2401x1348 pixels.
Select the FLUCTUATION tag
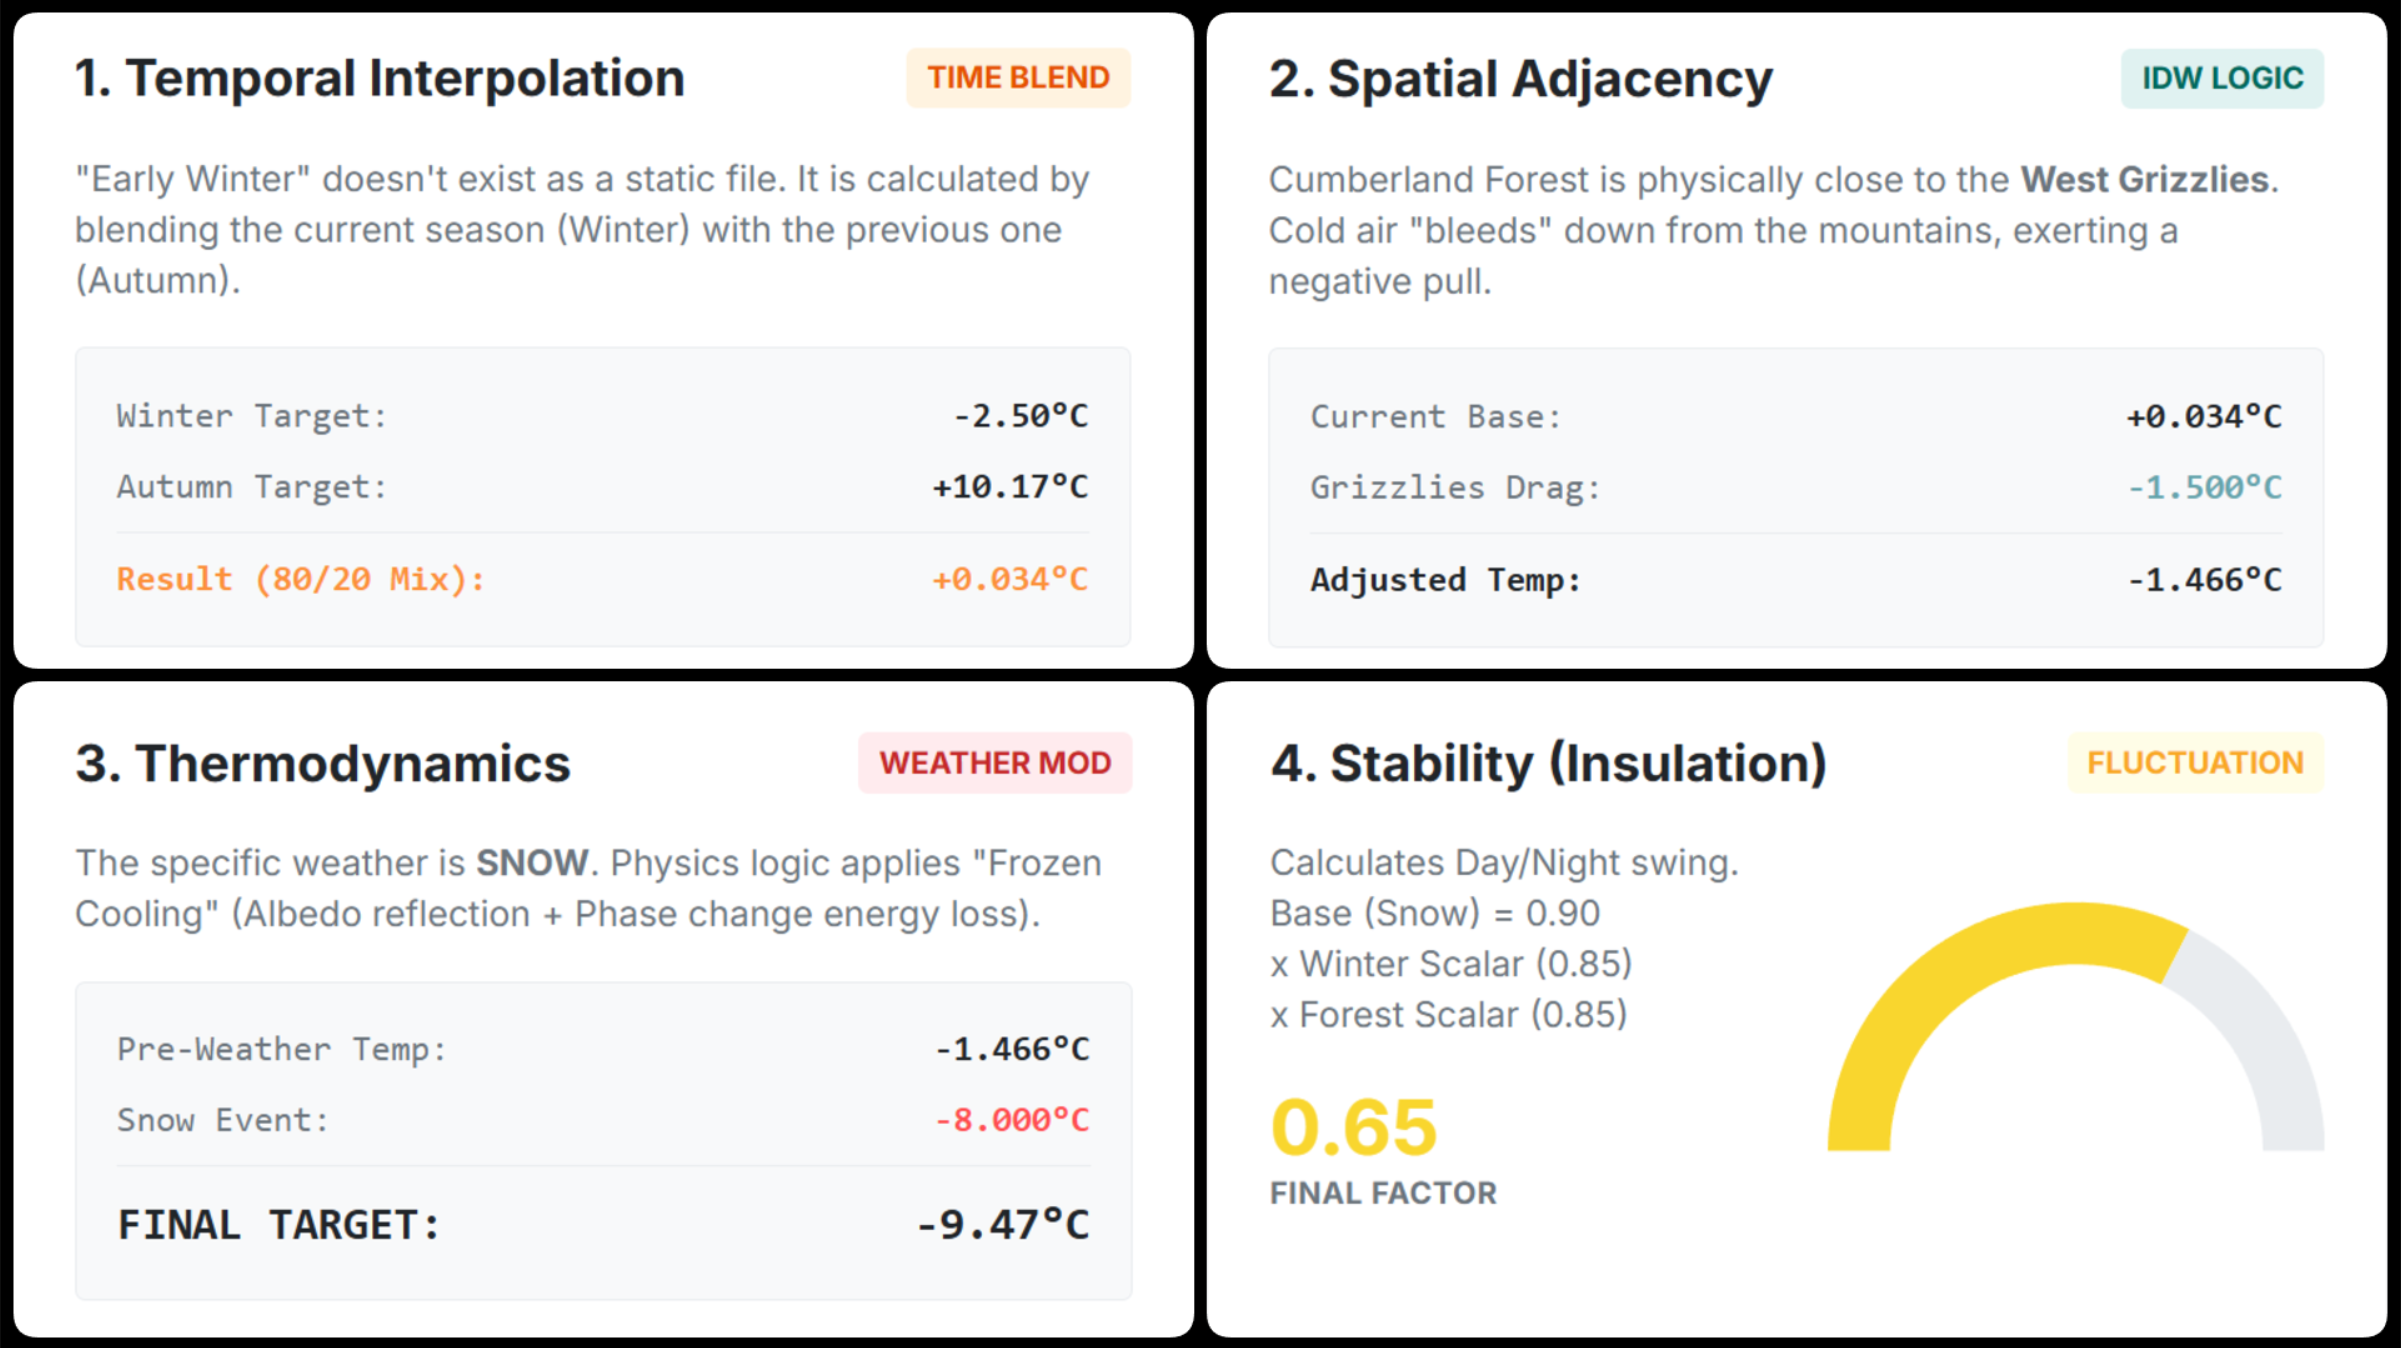[2195, 763]
